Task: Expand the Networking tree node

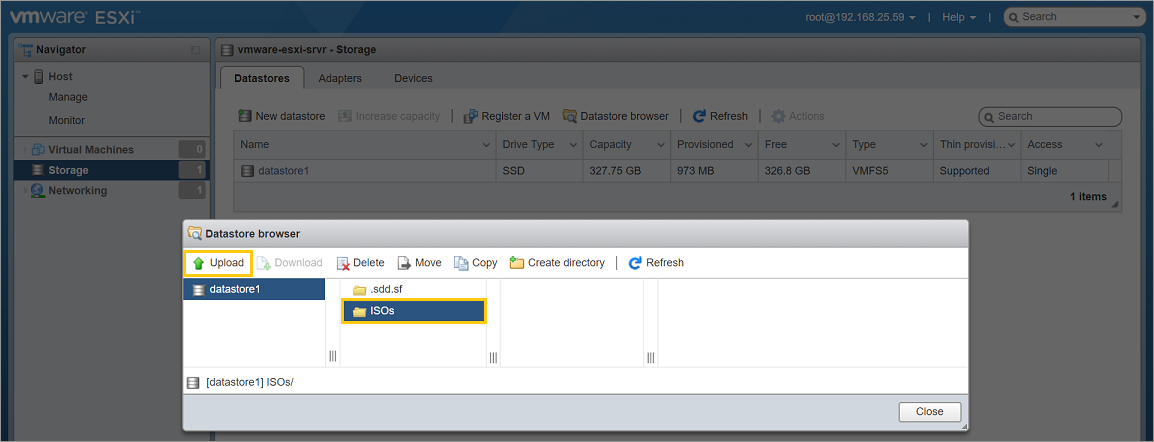Action: tap(24, 190)
